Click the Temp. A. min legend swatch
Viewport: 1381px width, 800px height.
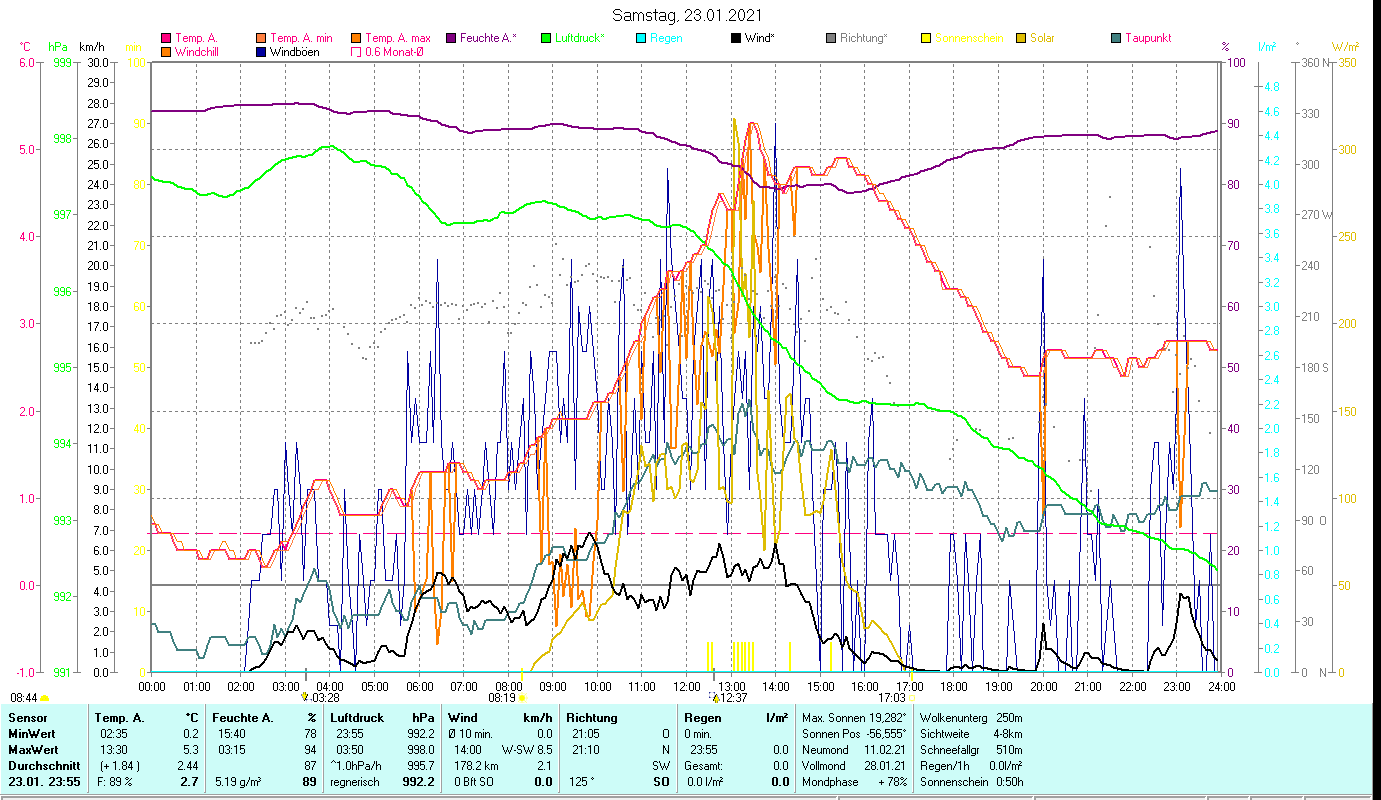261,38
